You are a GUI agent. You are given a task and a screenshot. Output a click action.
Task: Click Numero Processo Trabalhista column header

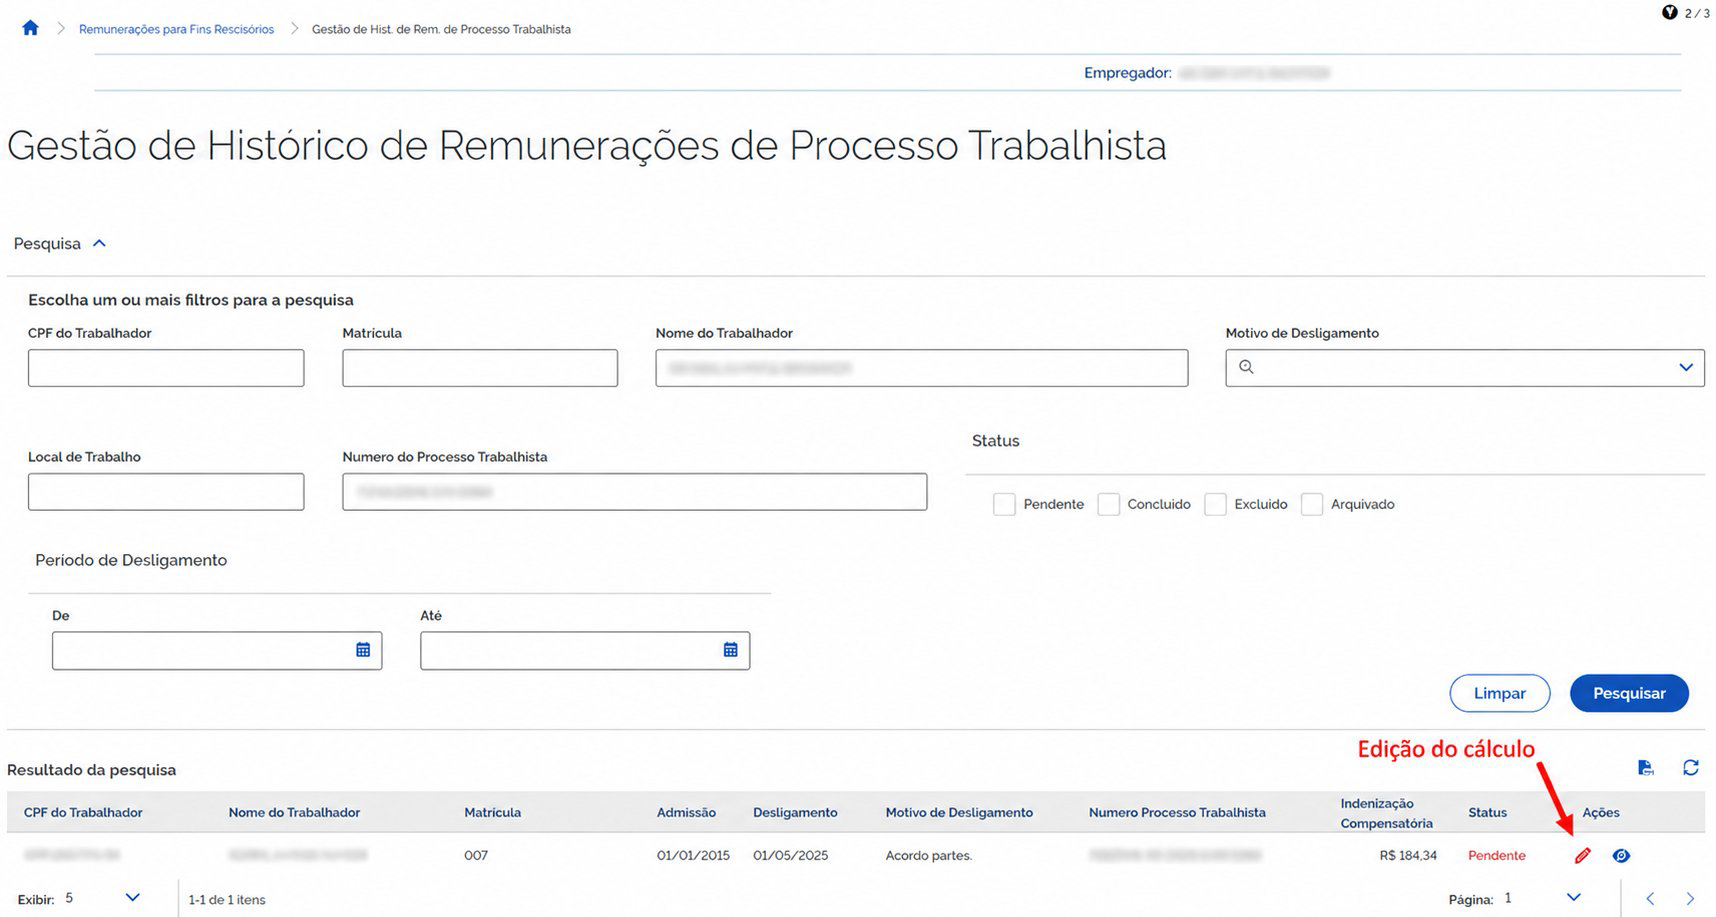pyautogui.click(x=1177, y=812)
